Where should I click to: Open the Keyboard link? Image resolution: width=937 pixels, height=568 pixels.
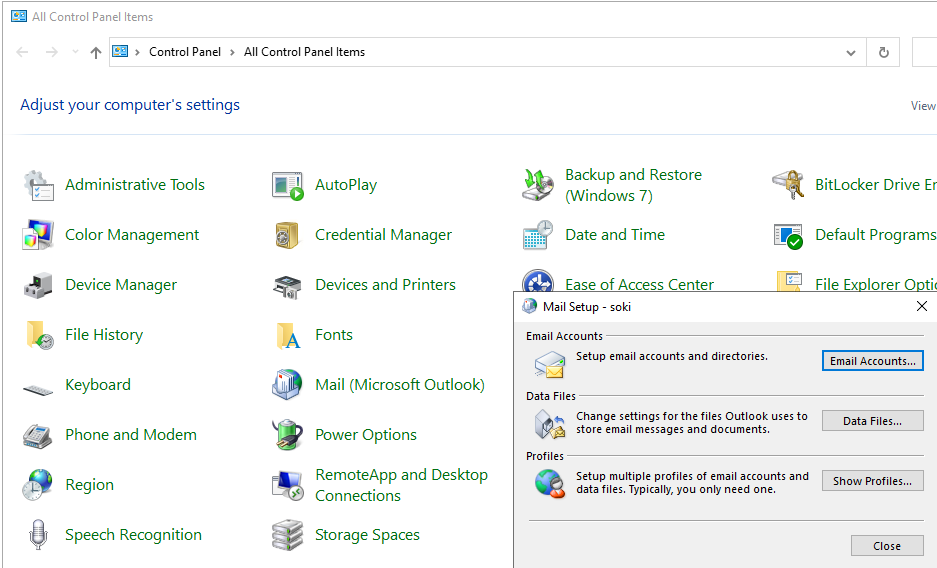98,385
